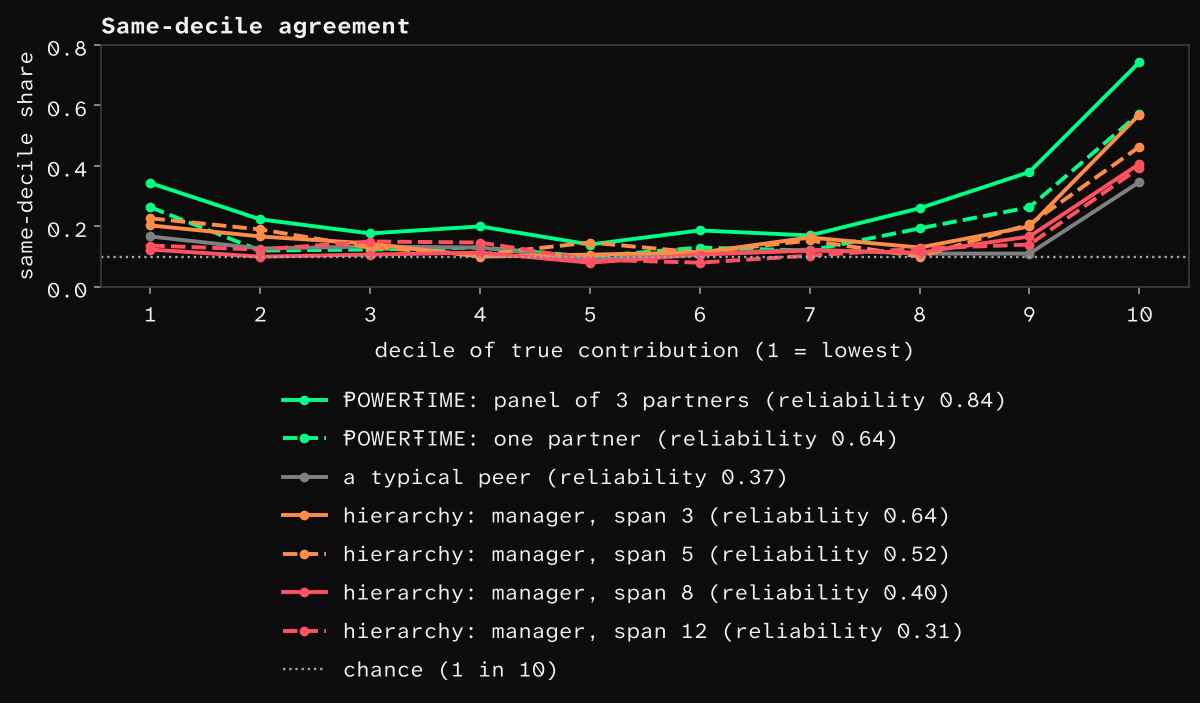Click x-axis tick label 1
Image resolution: width=1200 pixels, height=703 pixels.
click(150, 313)
